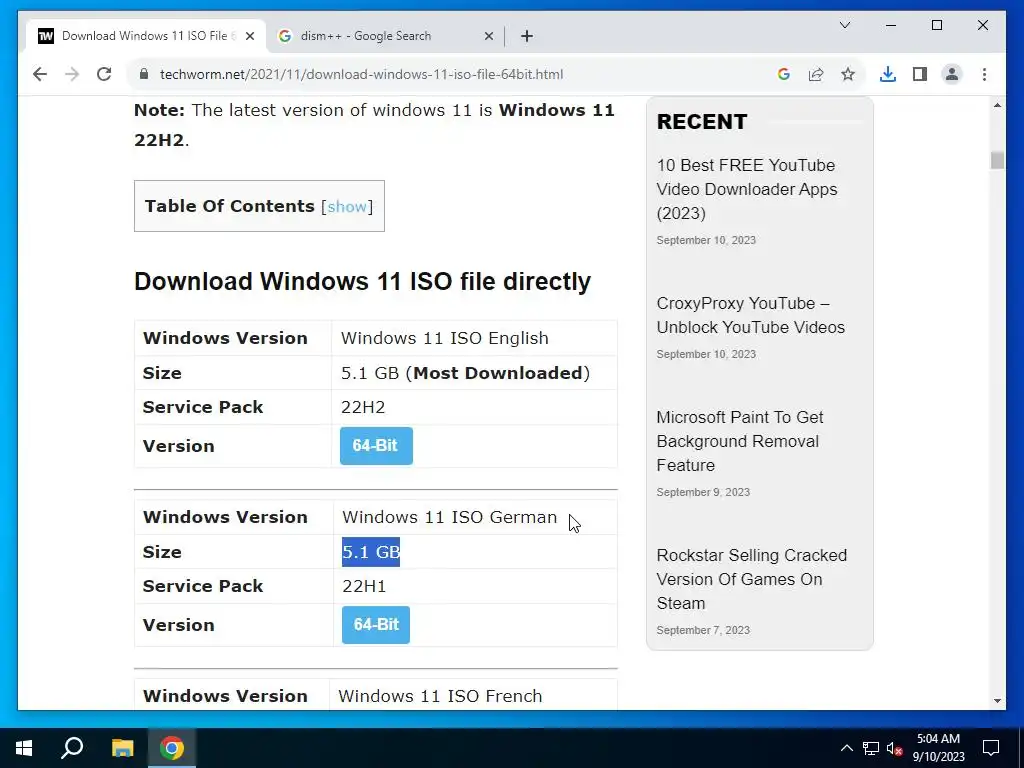Open the Windows Start menu

24,748
